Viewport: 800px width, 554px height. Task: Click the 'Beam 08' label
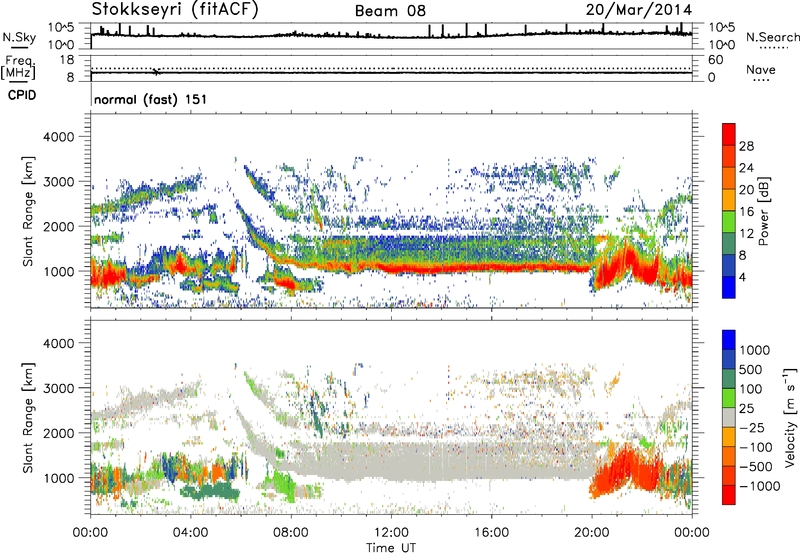coord(390,11)
